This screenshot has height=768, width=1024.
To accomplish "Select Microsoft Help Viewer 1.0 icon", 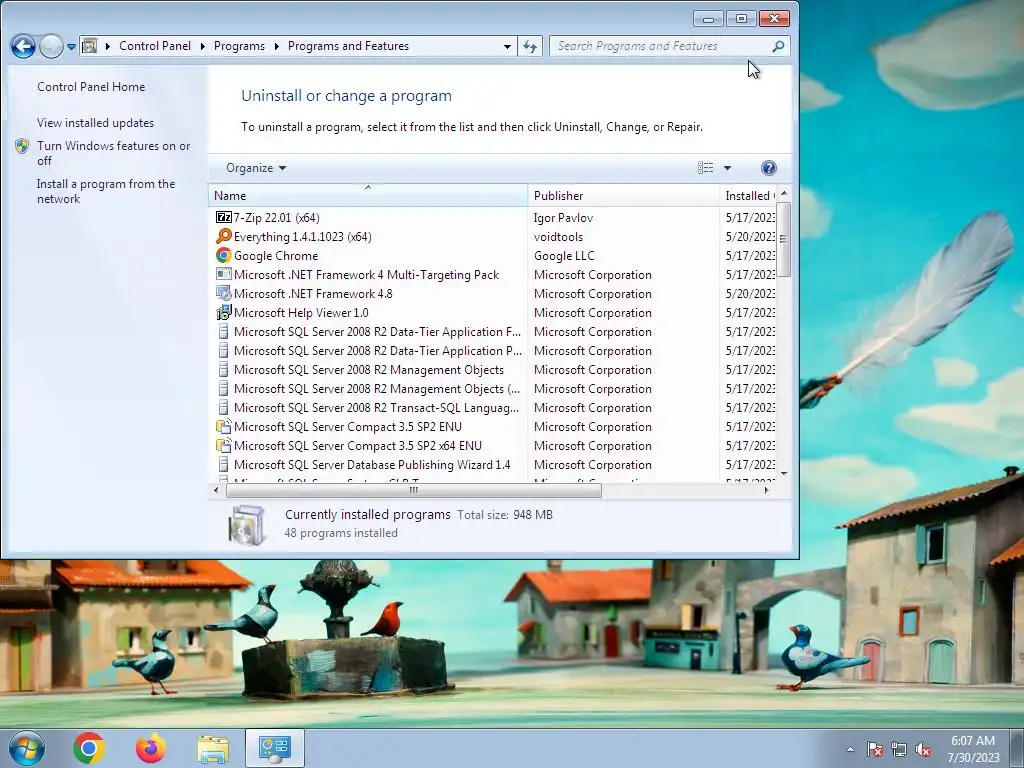I will (223, 312).
